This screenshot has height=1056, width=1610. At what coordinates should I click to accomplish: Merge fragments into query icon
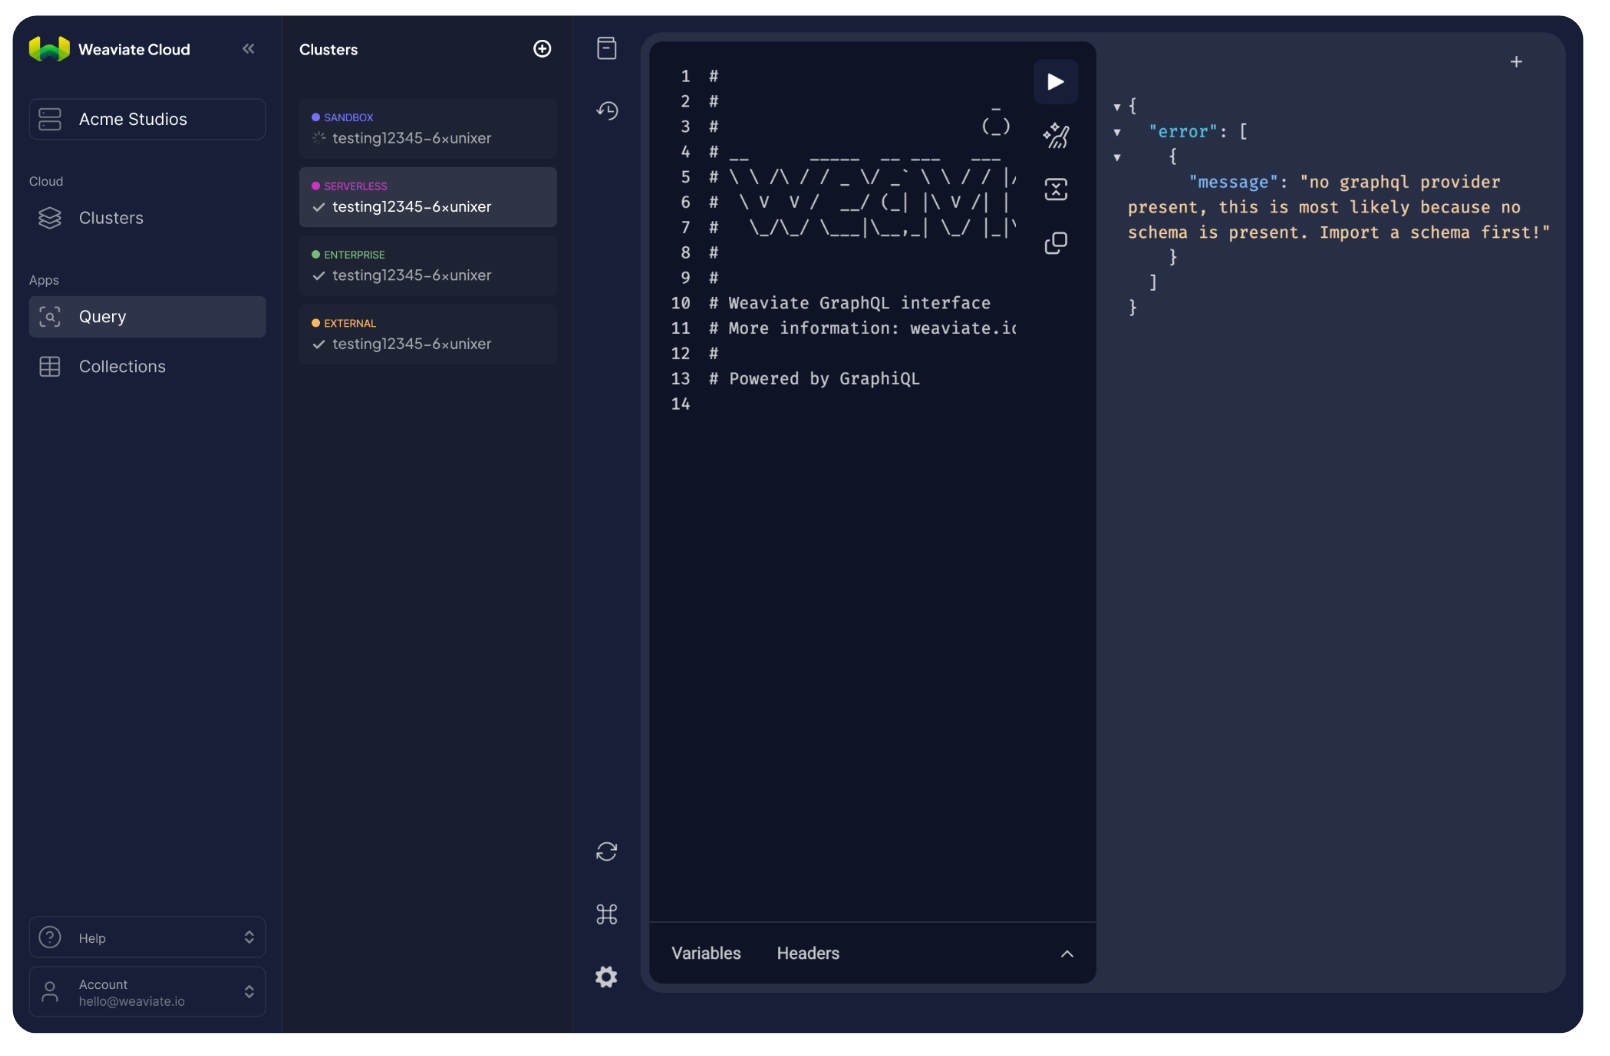1056,189
